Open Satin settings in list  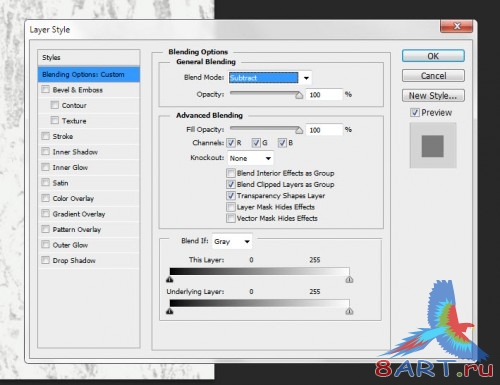click(60, 183)
